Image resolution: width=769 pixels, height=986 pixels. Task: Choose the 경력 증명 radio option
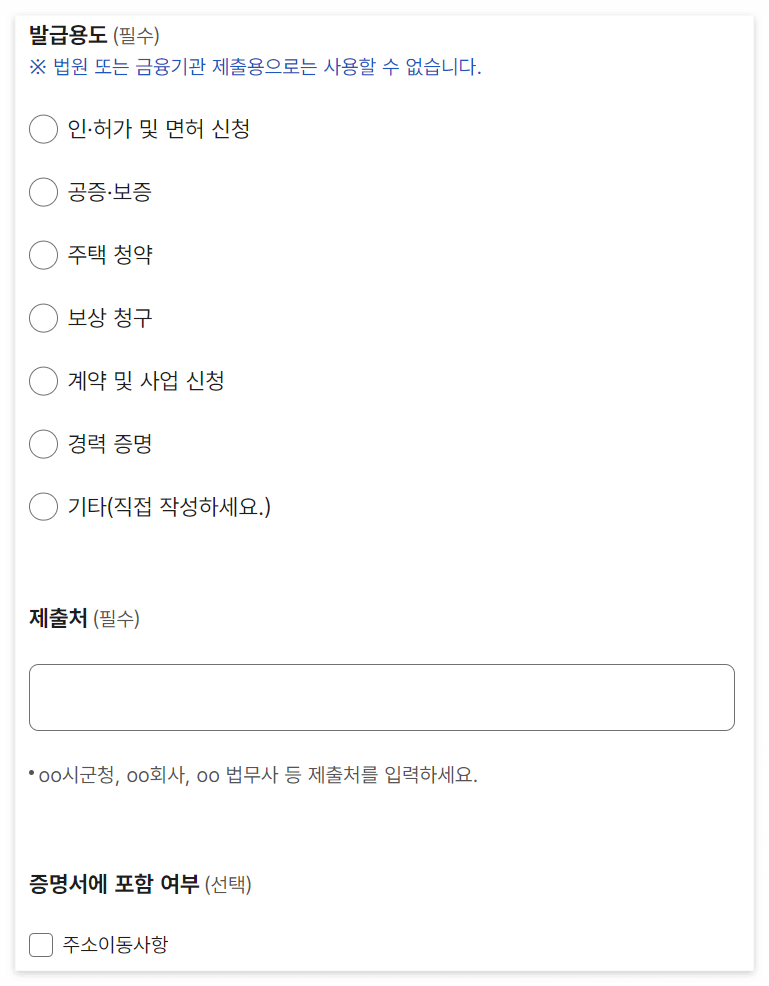(43, 444)
